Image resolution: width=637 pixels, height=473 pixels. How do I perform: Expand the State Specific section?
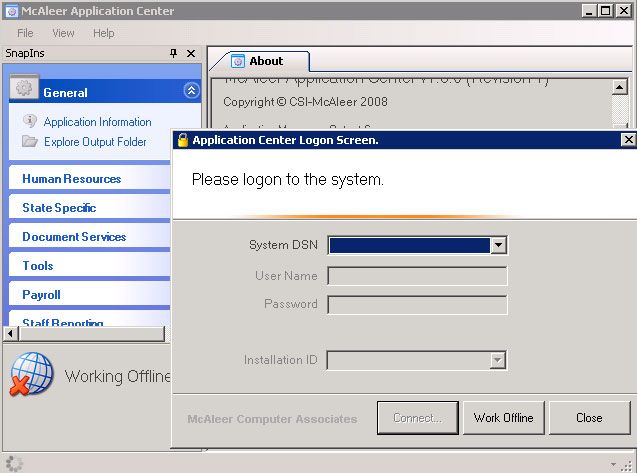click(x=89, y=208)
